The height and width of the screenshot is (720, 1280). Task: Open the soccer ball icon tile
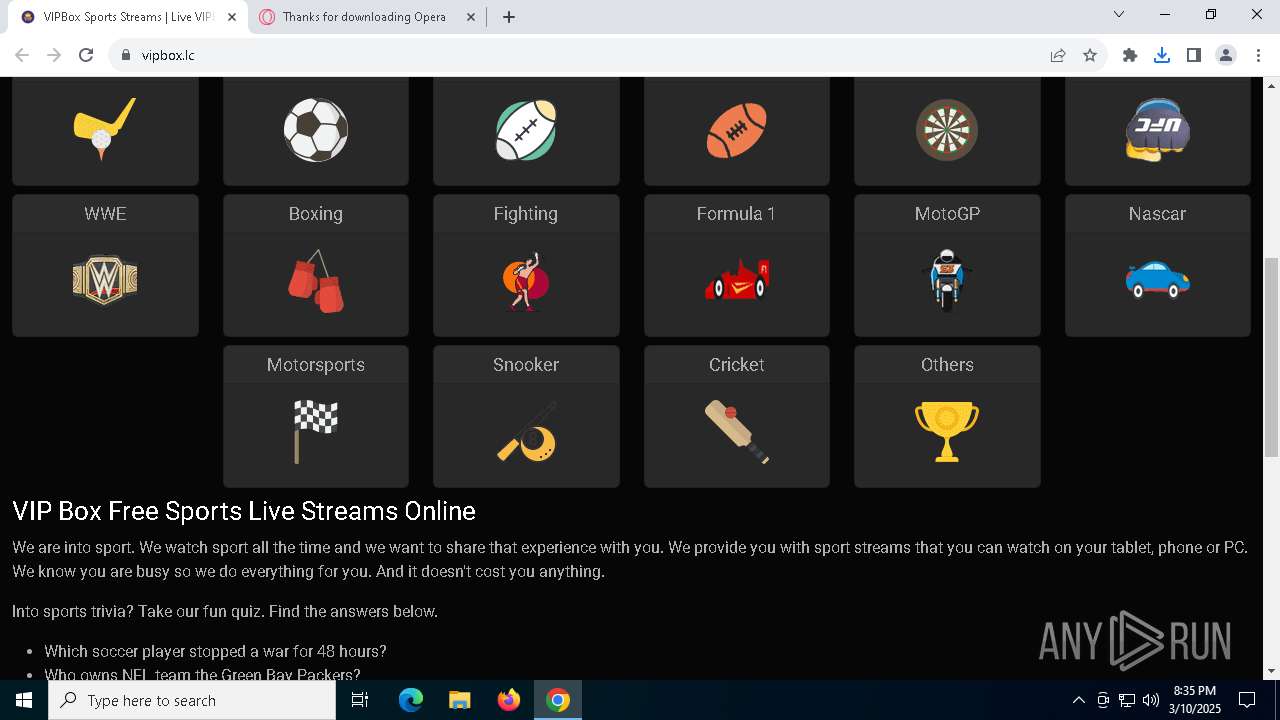click(316, 130)
